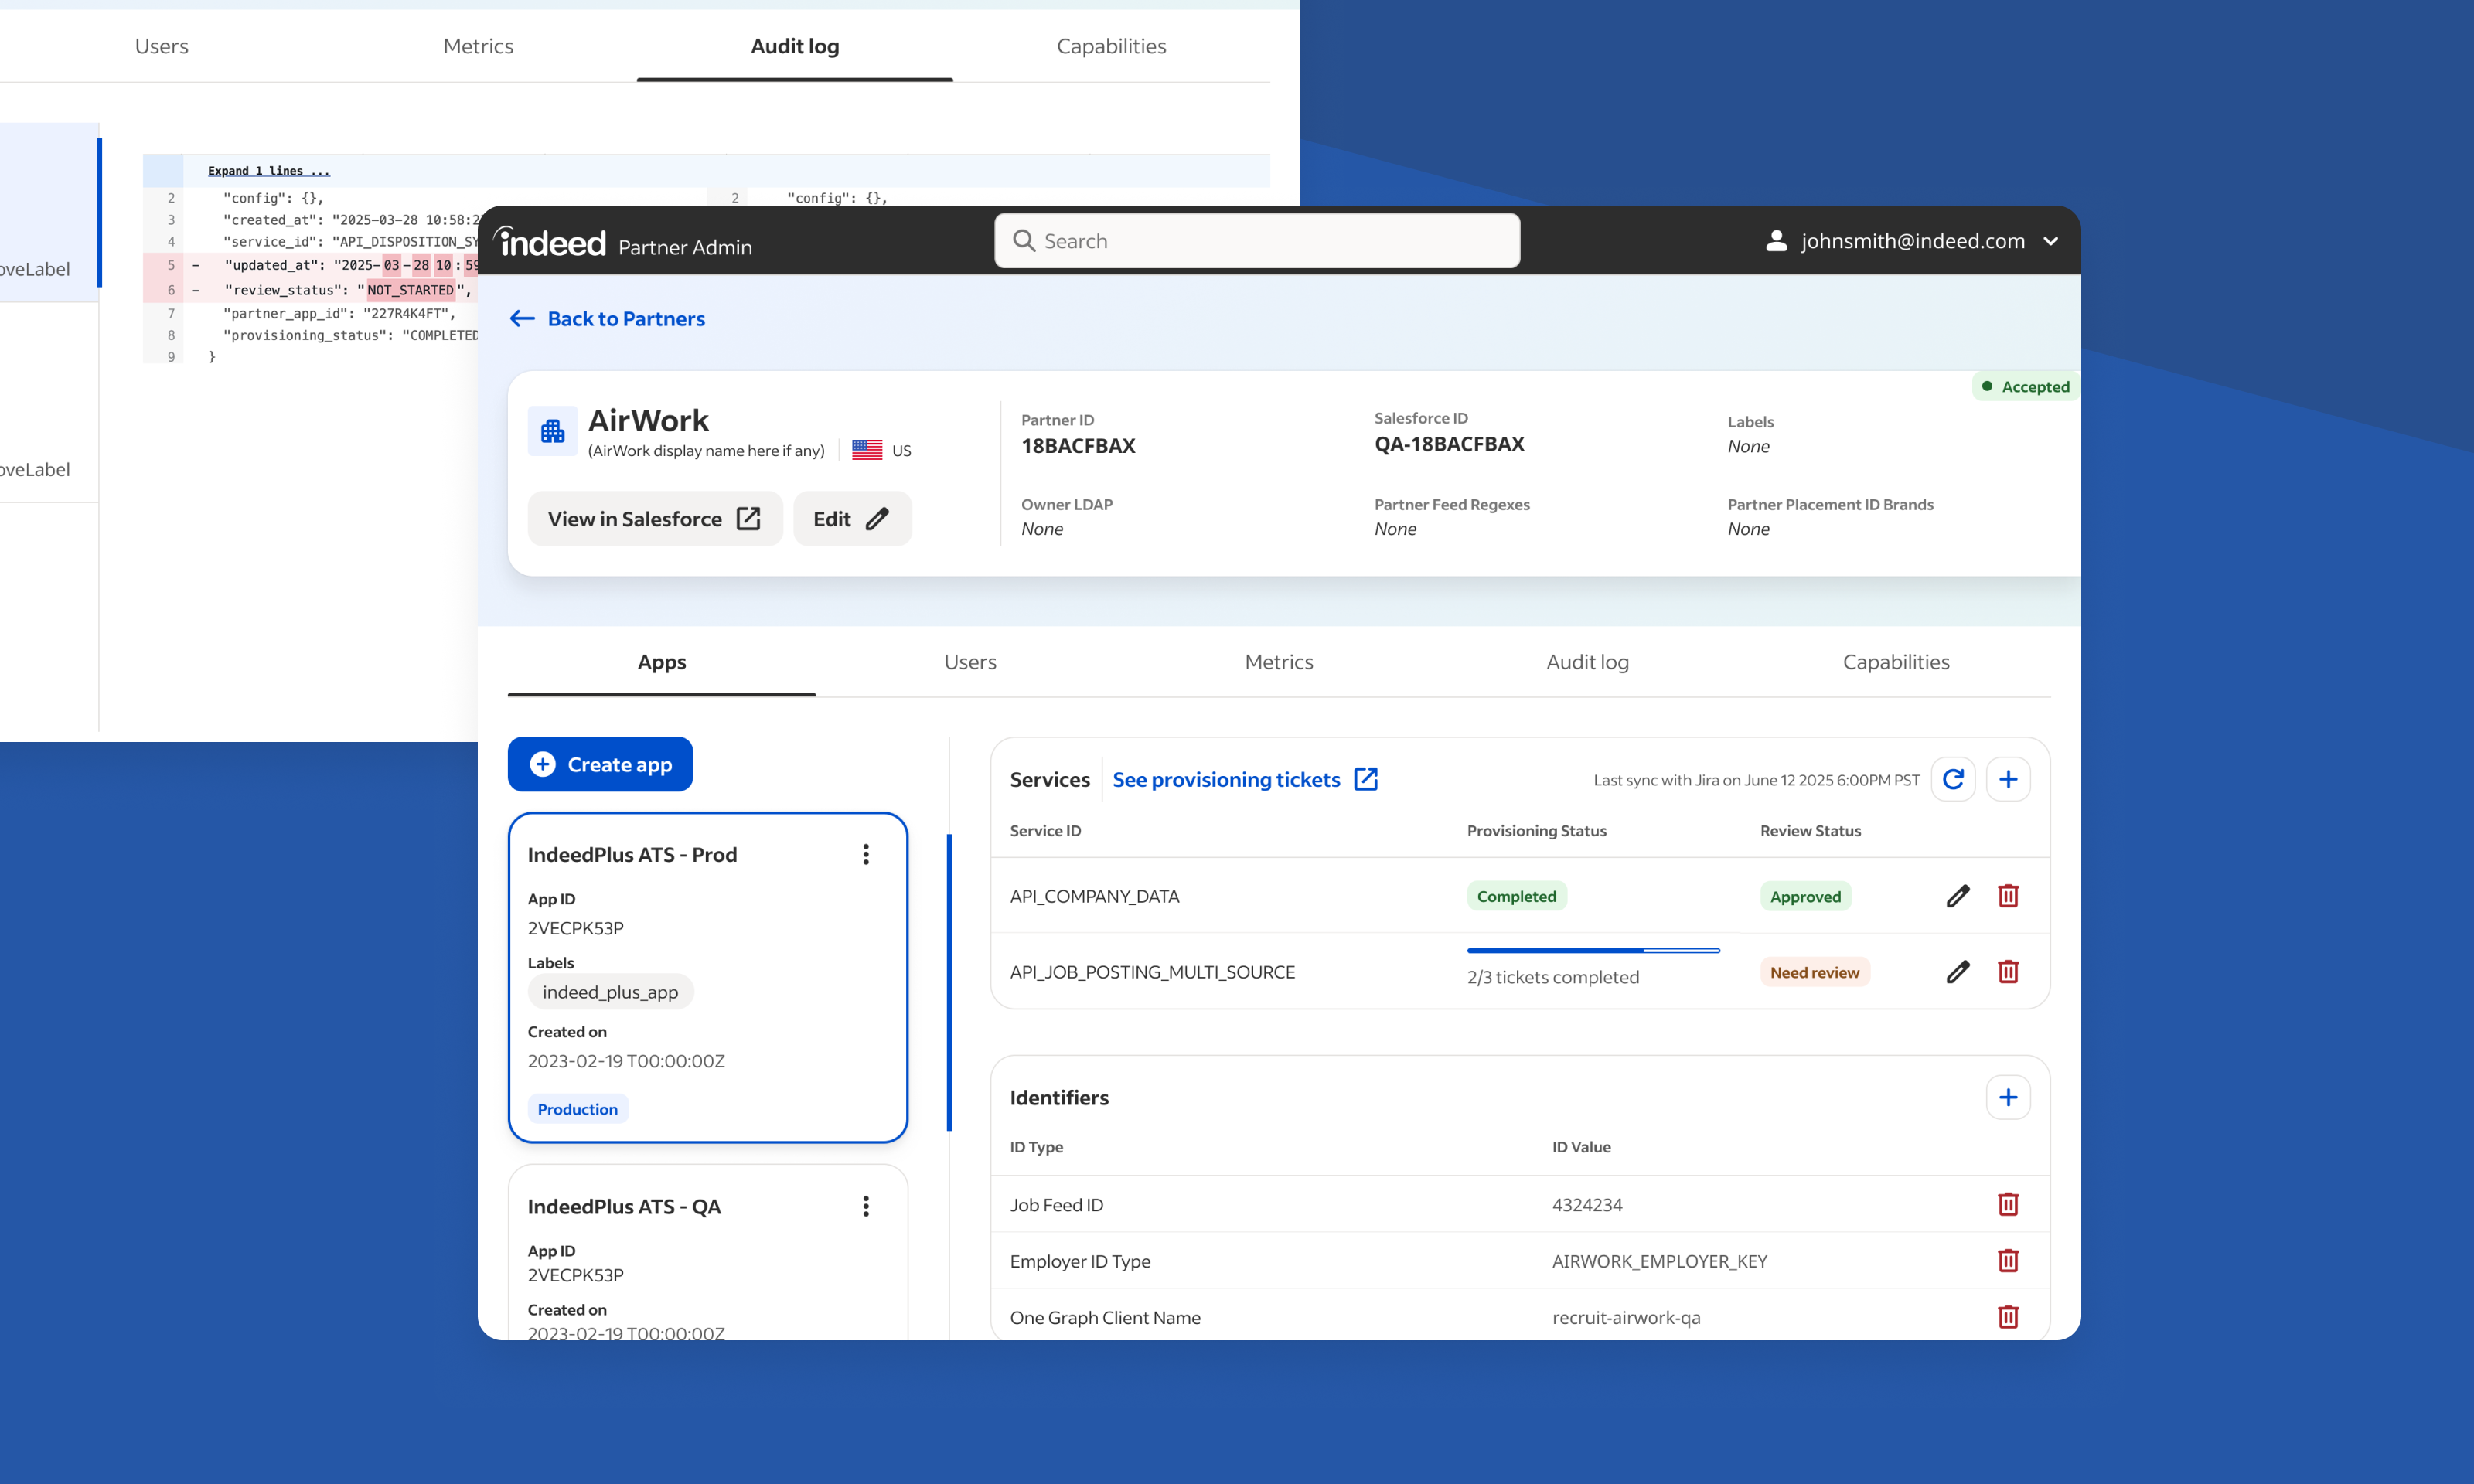Add a new service with plus icon
The height and width of the screenshot is (1484, 2474).
2007,779
